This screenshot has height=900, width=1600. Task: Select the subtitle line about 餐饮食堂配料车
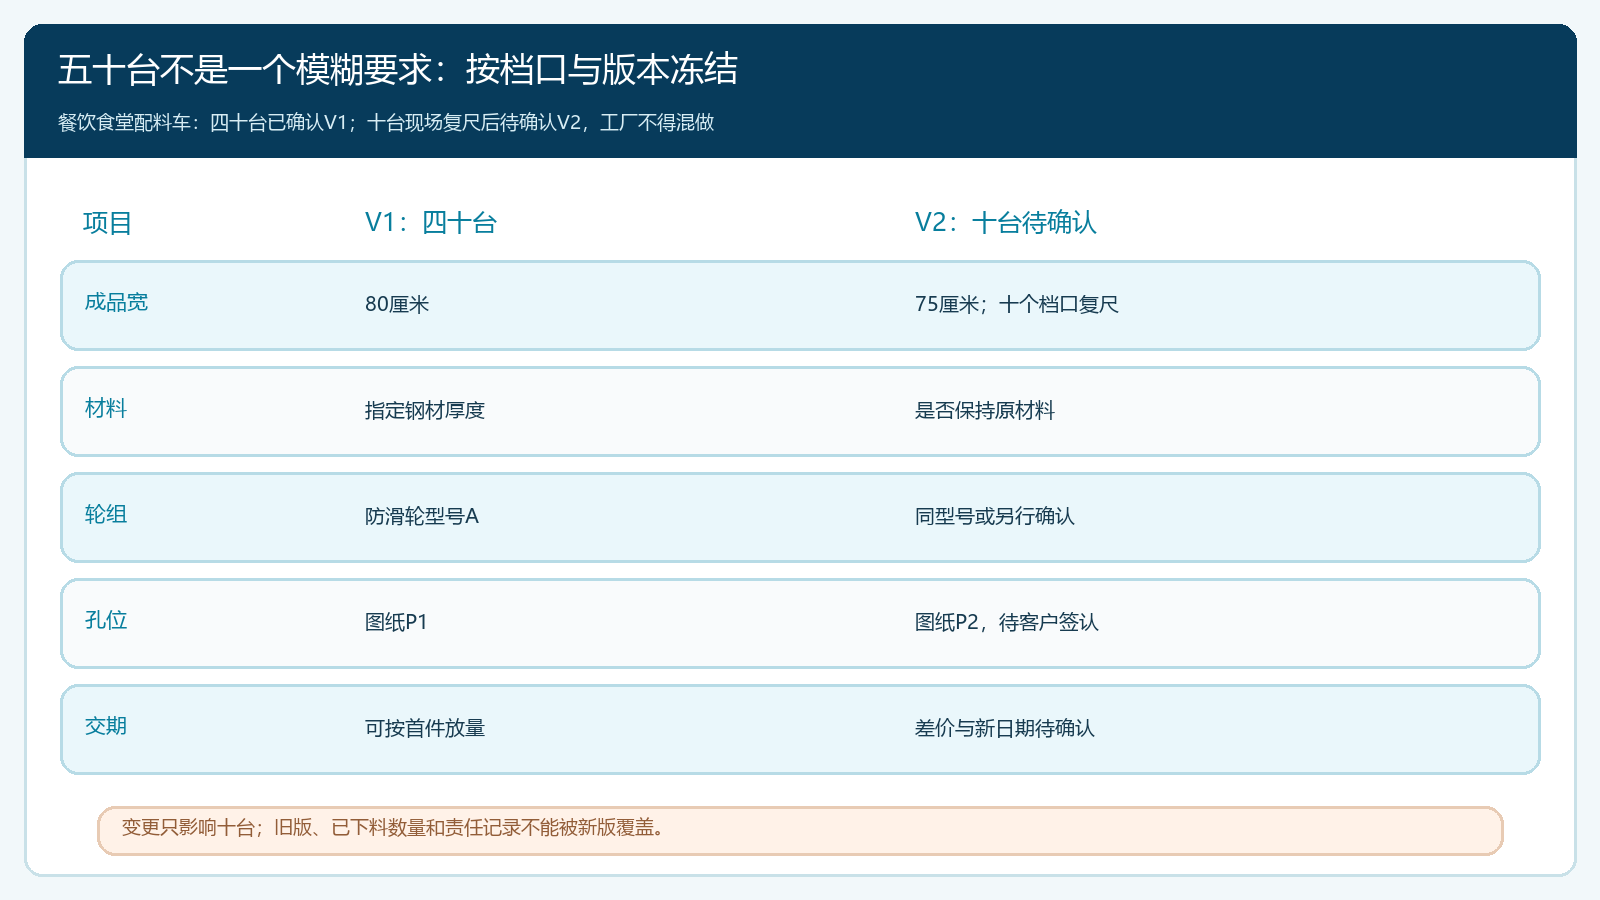[x=386, y=123]
